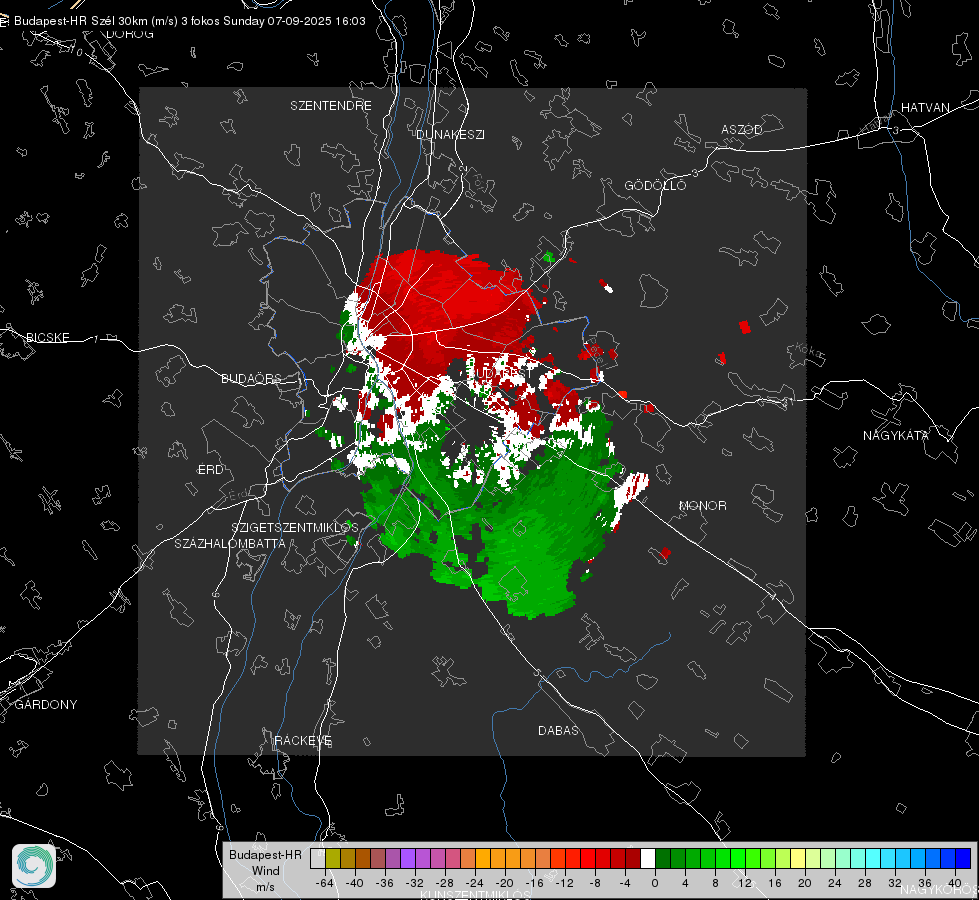979x900 pixels.
Task: Click the -64 legend value
Action: tap(325, 883)
